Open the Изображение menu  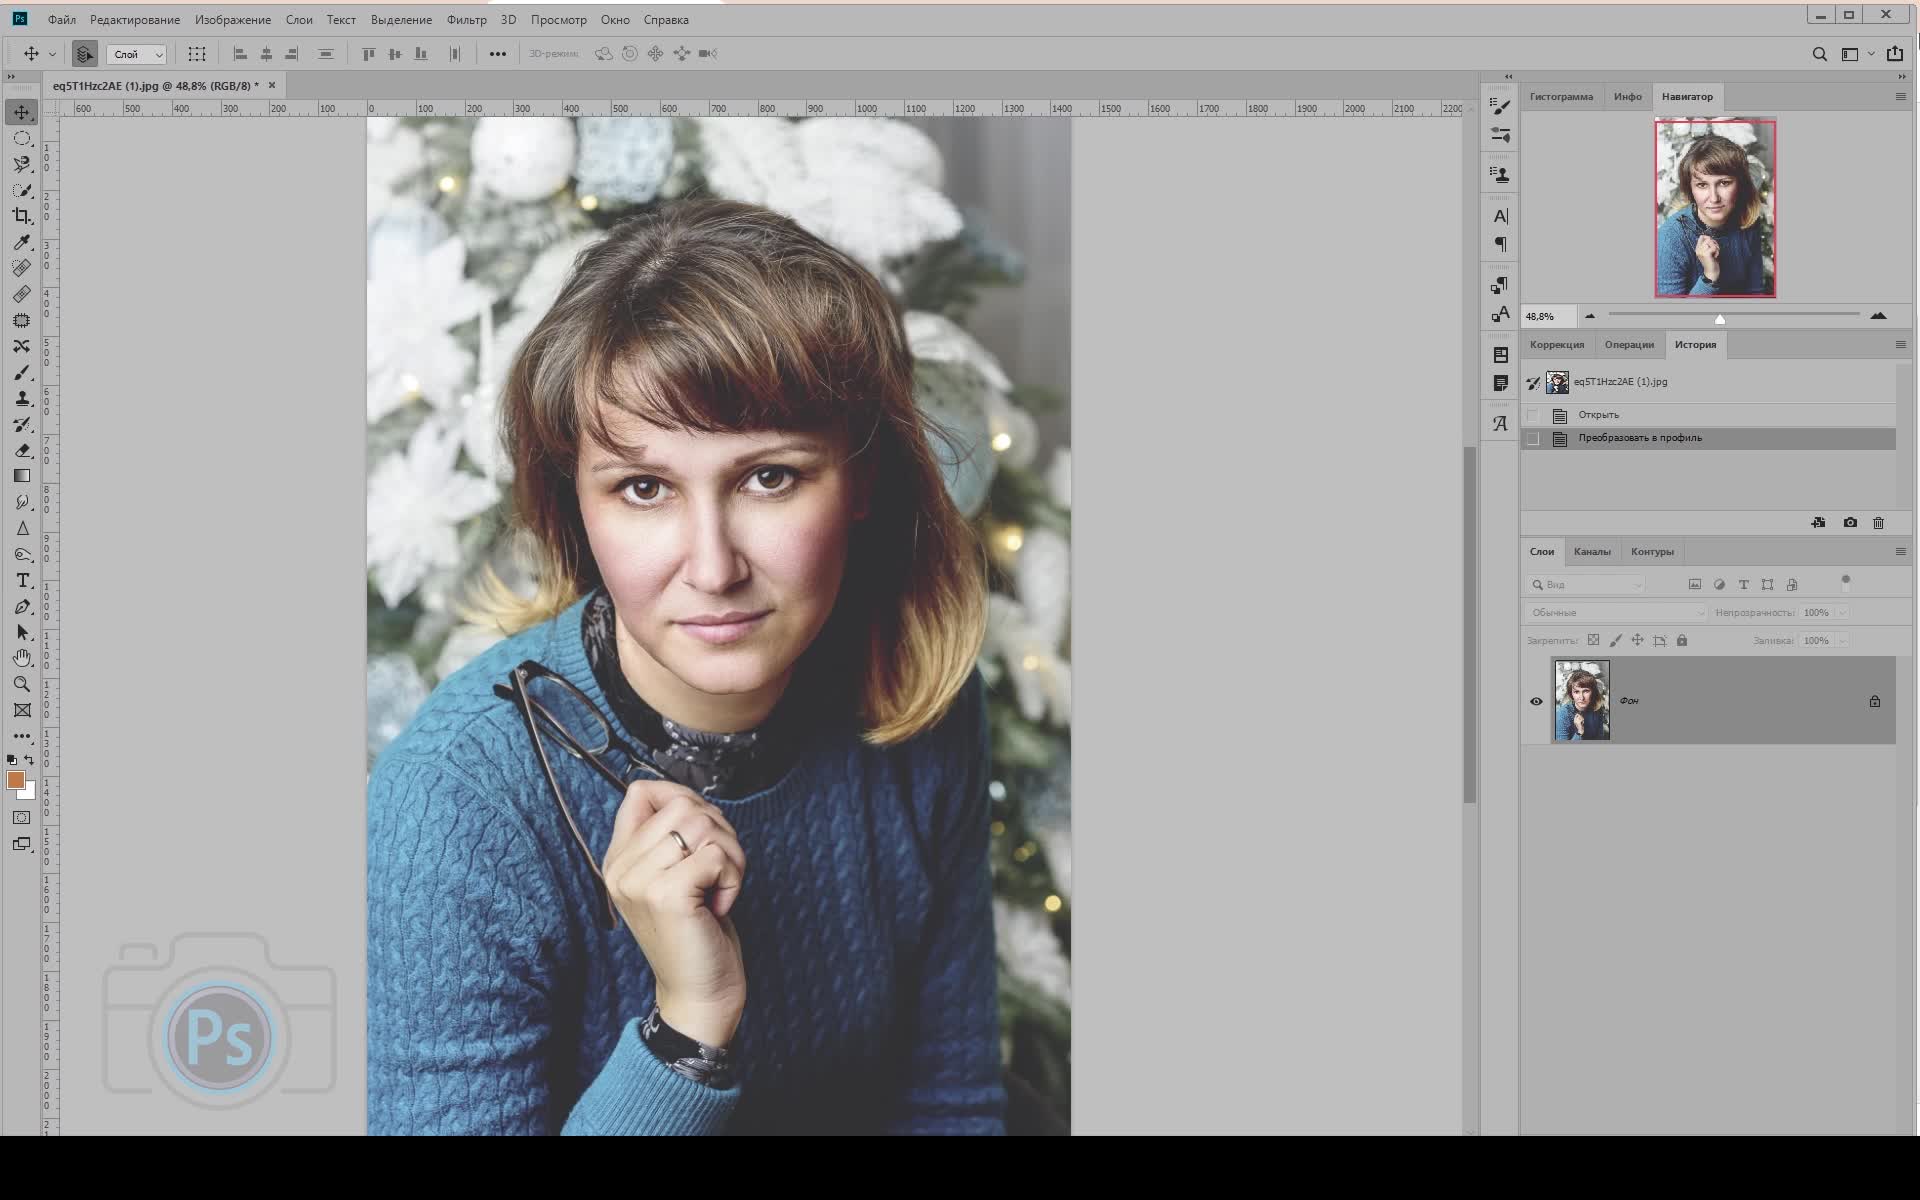click(x=233, y=20)
